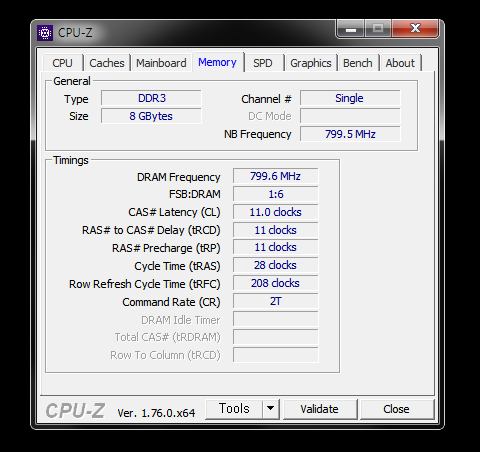Viewport: 480px width, 452px height.
Task: Click the tRP value field 11 clocks
Action: click(276, 247)
